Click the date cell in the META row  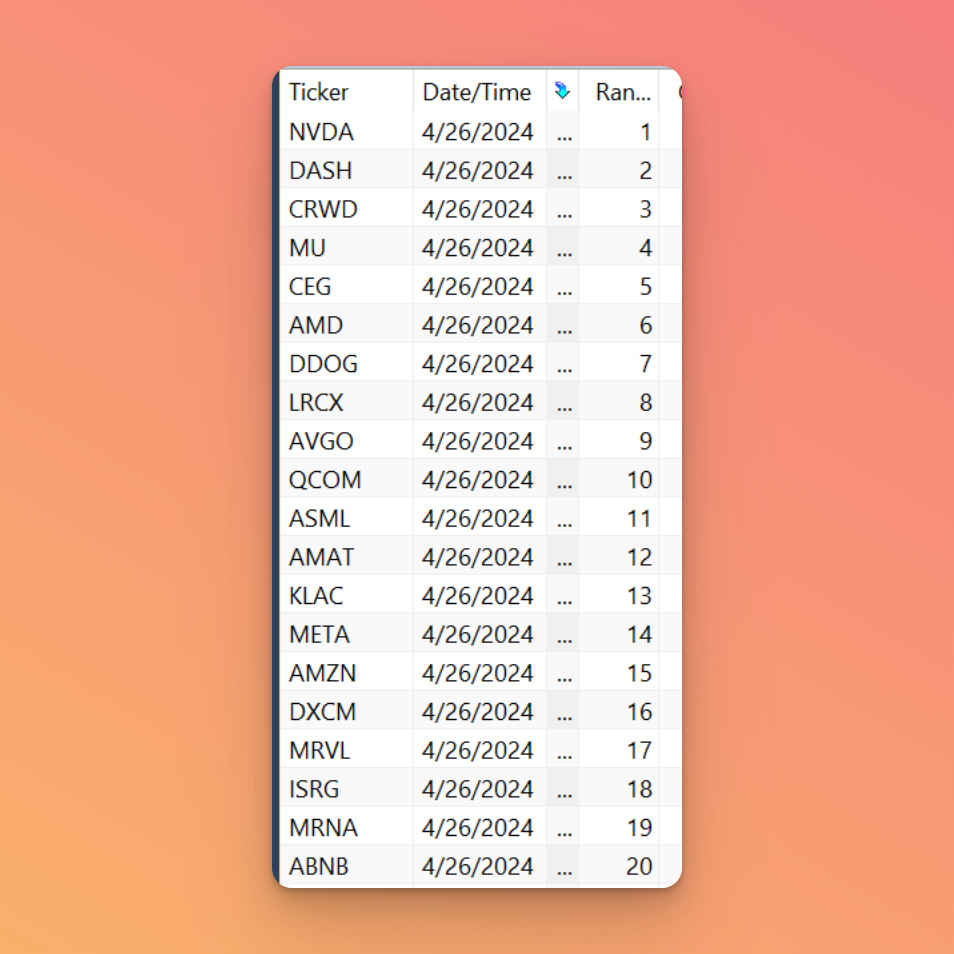(479, 634)
